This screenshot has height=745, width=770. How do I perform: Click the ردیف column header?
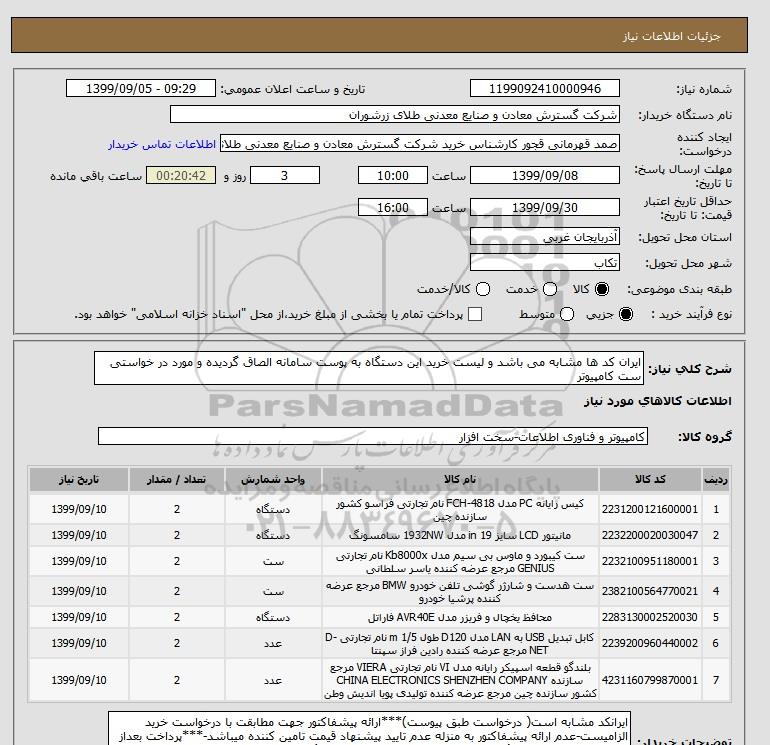[x=716, y=480]
